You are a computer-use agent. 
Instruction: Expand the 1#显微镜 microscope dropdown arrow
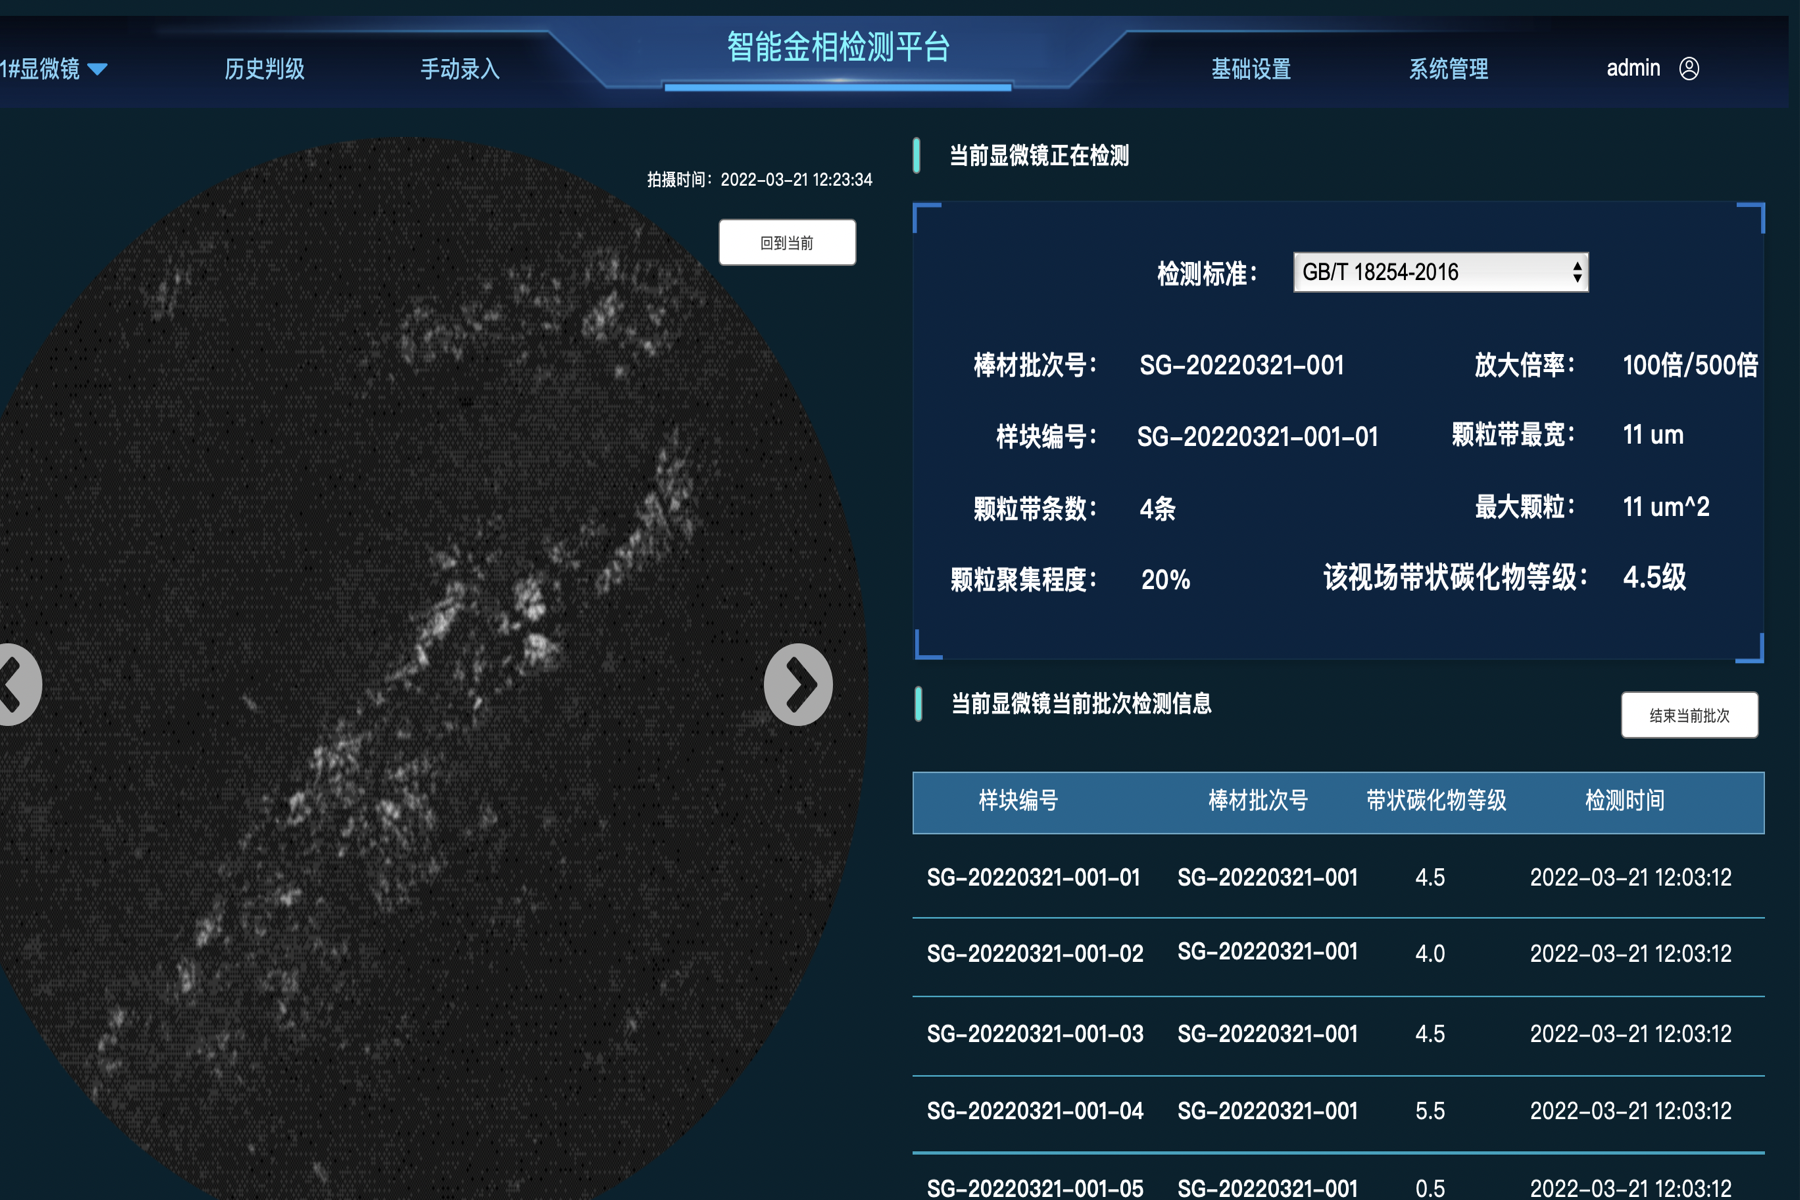[x=98, y=69]
